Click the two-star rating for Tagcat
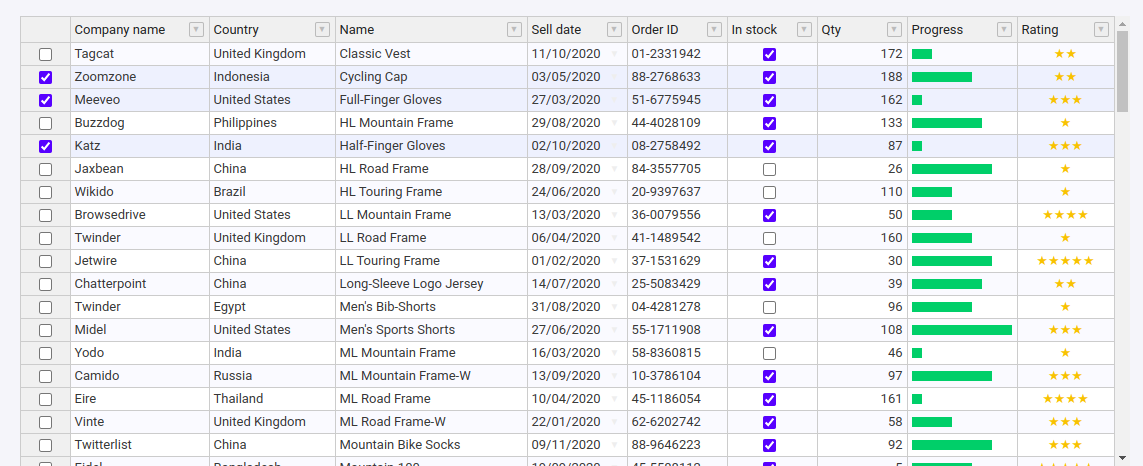 pos(1065,54)
